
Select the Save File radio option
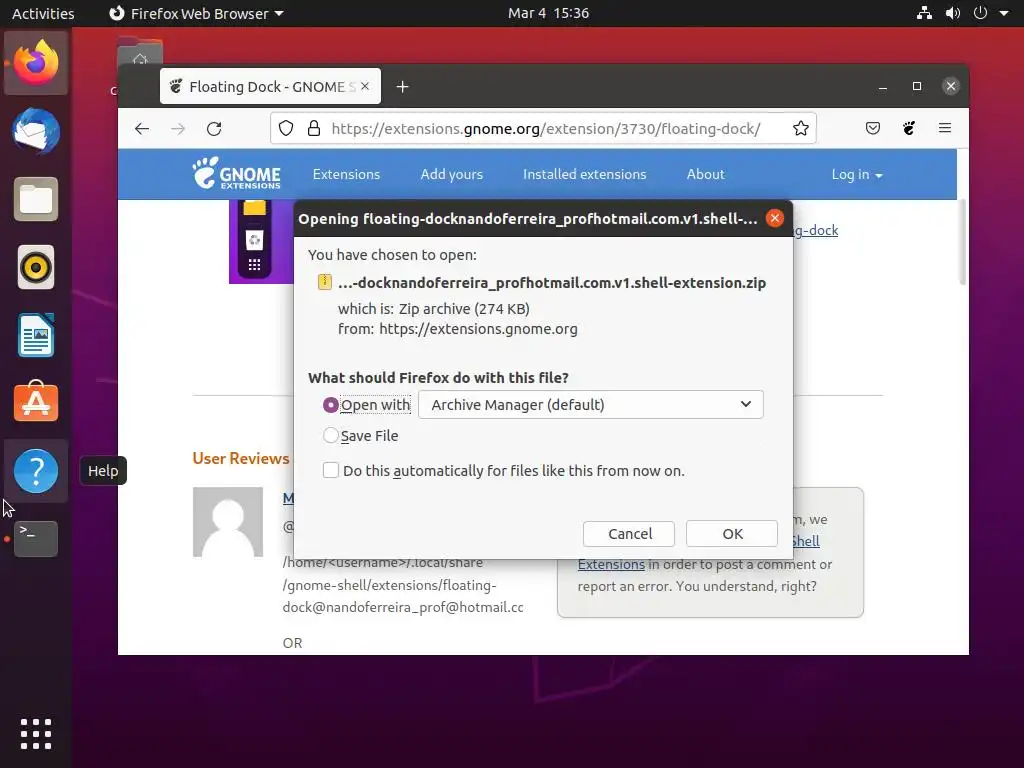tap(330, 435)
